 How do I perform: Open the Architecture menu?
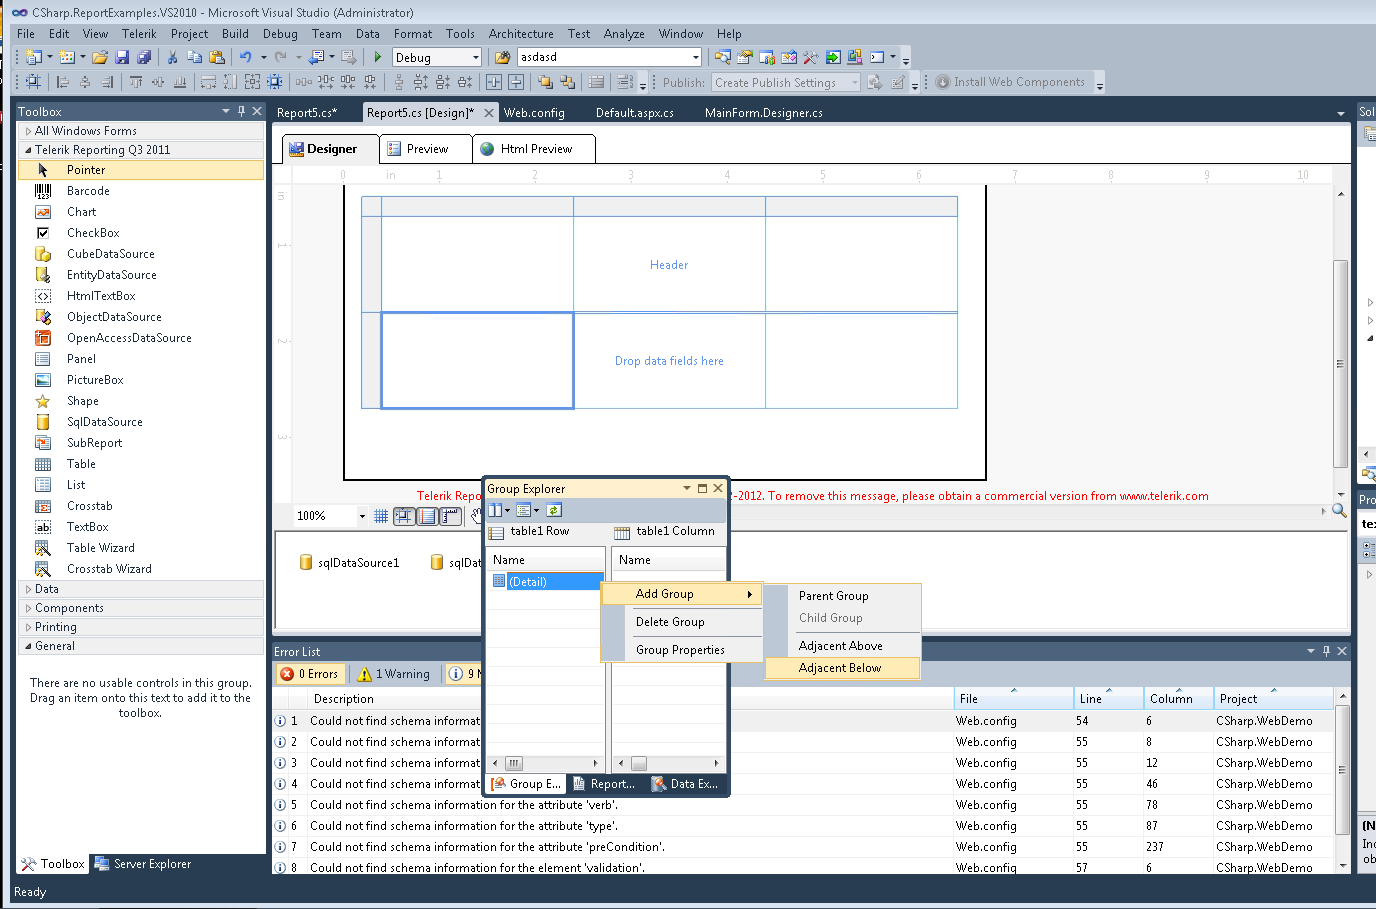[x=521, y=34]
